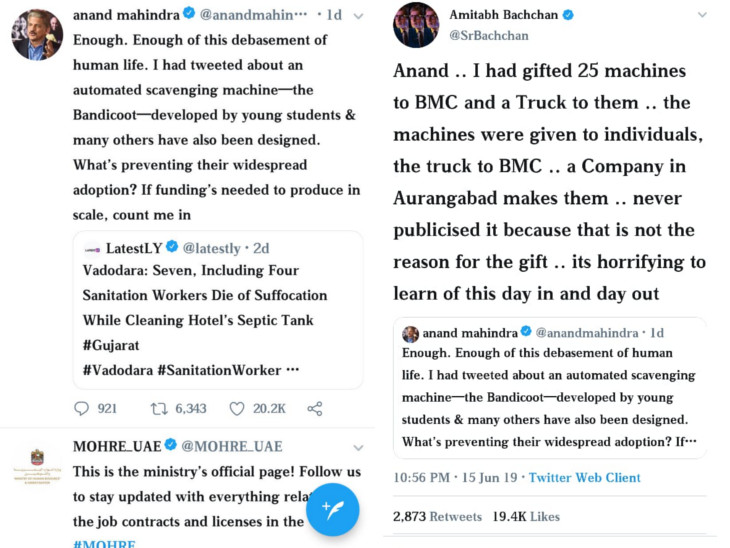Like the tweet with 20.2K likes
Screen dimensions: 730x548
[237, 408]
